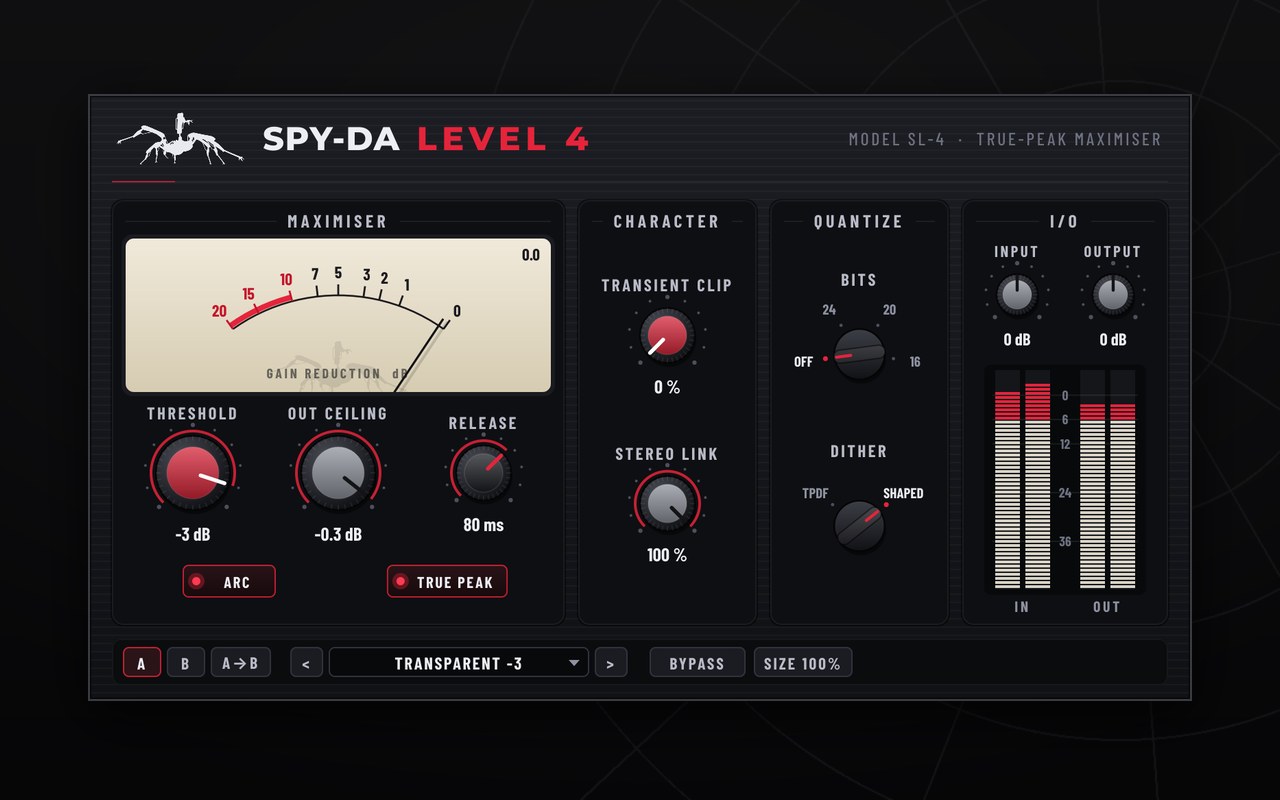The image size is (1280, 800).
Task: Click the Size 100% button
Action: coord(803,663)
